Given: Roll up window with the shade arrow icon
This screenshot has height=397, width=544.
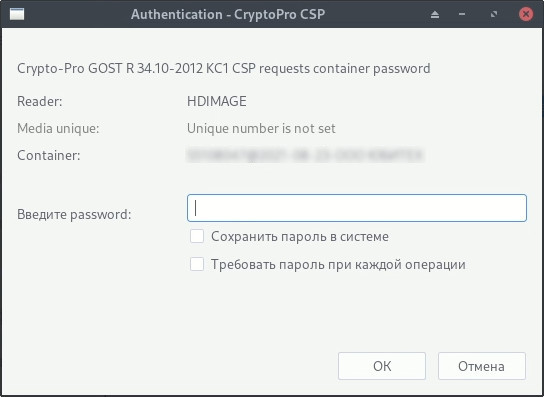Looking at the screenshot, I should click(x=435, y=15).
